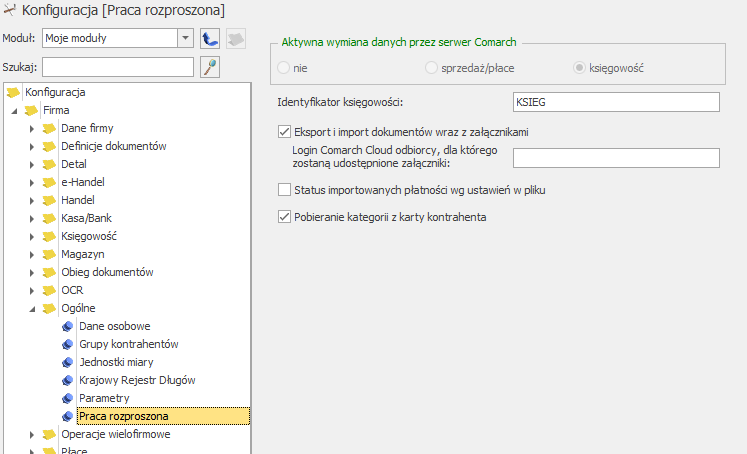The image size is (747, 454).
Task: Expand the Księgowość tree node
Action: tap(32, 236)
